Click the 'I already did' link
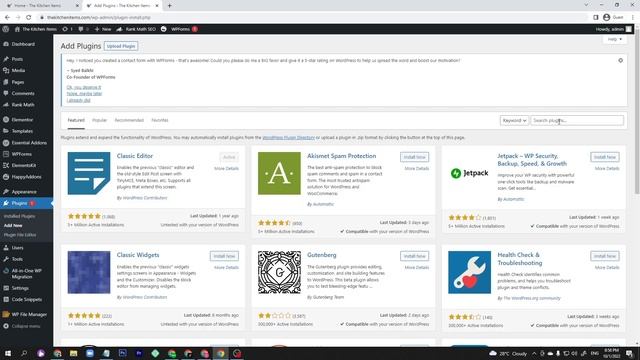 (78, 100)
